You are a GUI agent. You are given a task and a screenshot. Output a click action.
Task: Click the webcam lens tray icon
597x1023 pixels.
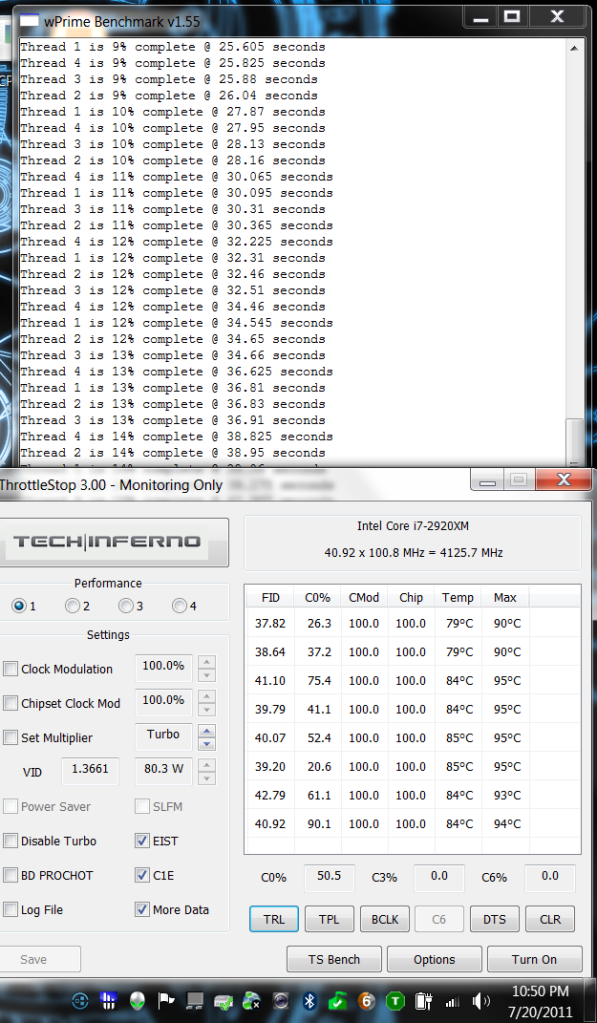[x=281, y=1000]
